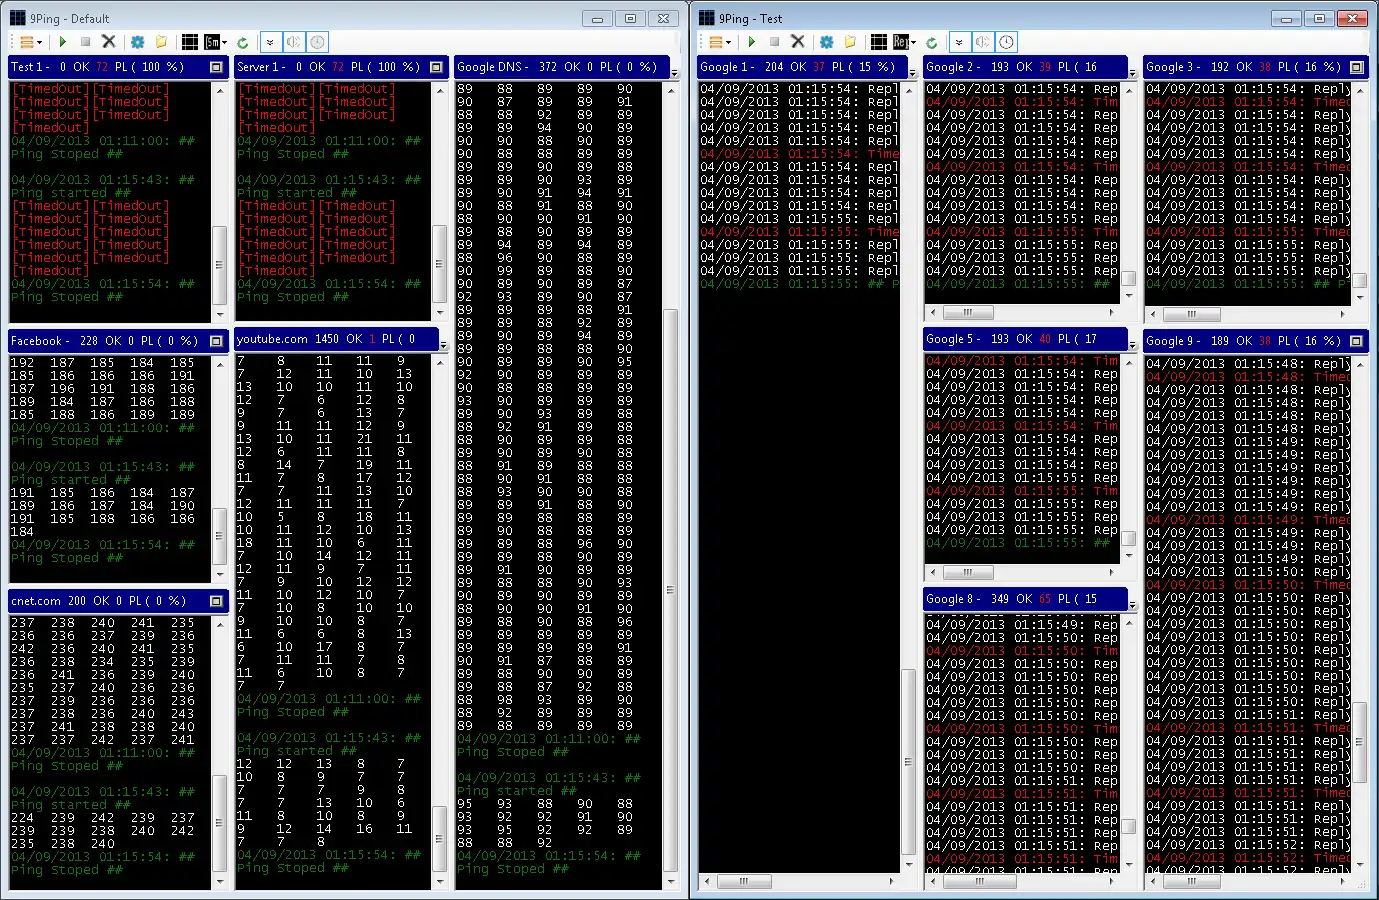The width and height of the screenshot is (1379, 900).
Task: Click the 9Ping Default title bar app icon
Action: click(x=17, y=18)
